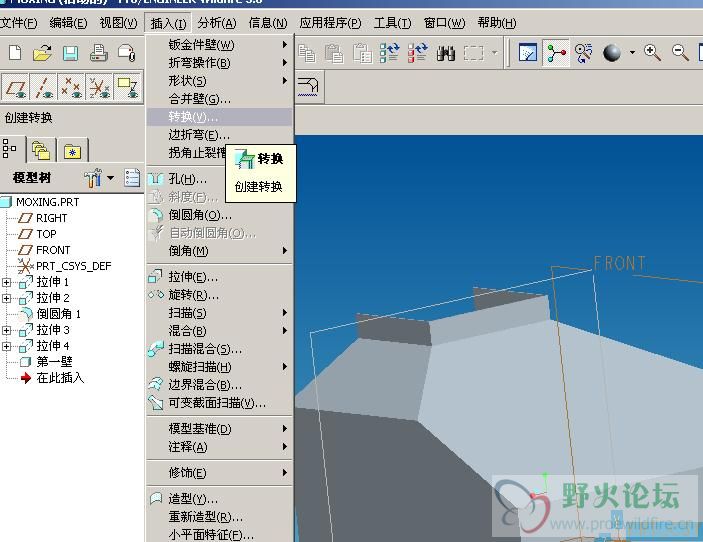Choose 孔(H)... menu entry
The height and width of the screenshot is (542, 703).
[x=186, y=179]
